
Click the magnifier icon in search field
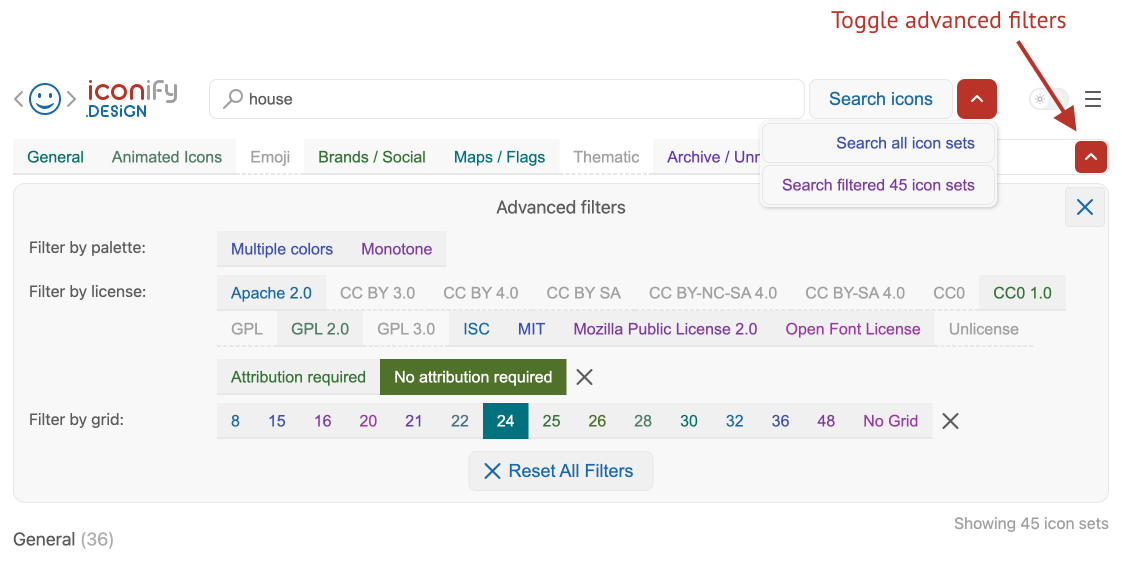click(x=233, y=99)
